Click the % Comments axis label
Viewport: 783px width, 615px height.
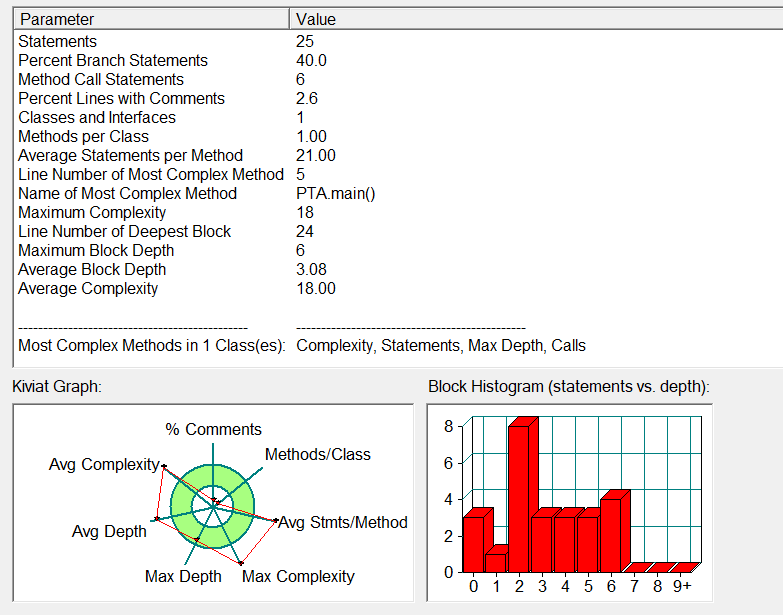coord(213,429)
